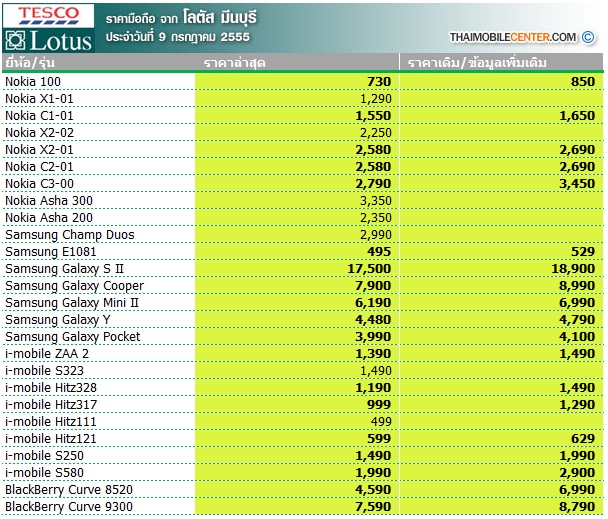The image size is (608, 519).
Task: Click Samsung E1081 original price 529
Action: click(583, 252)
